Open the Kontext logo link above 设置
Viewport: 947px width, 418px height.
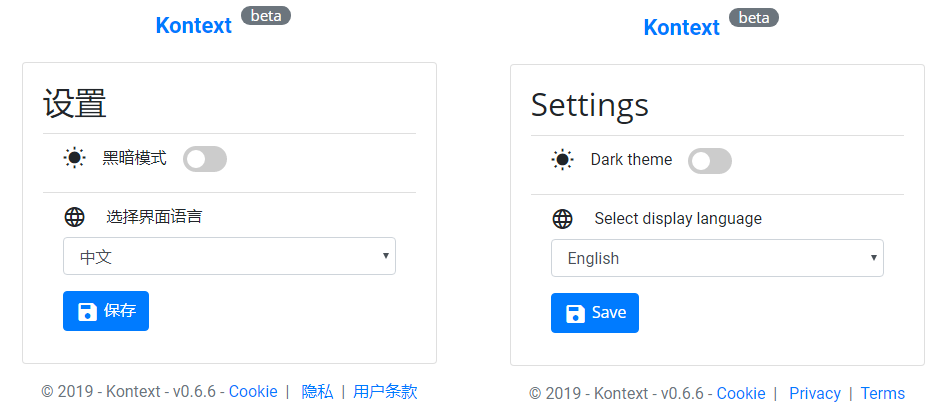pyautogui.click(x=194, y=25)
